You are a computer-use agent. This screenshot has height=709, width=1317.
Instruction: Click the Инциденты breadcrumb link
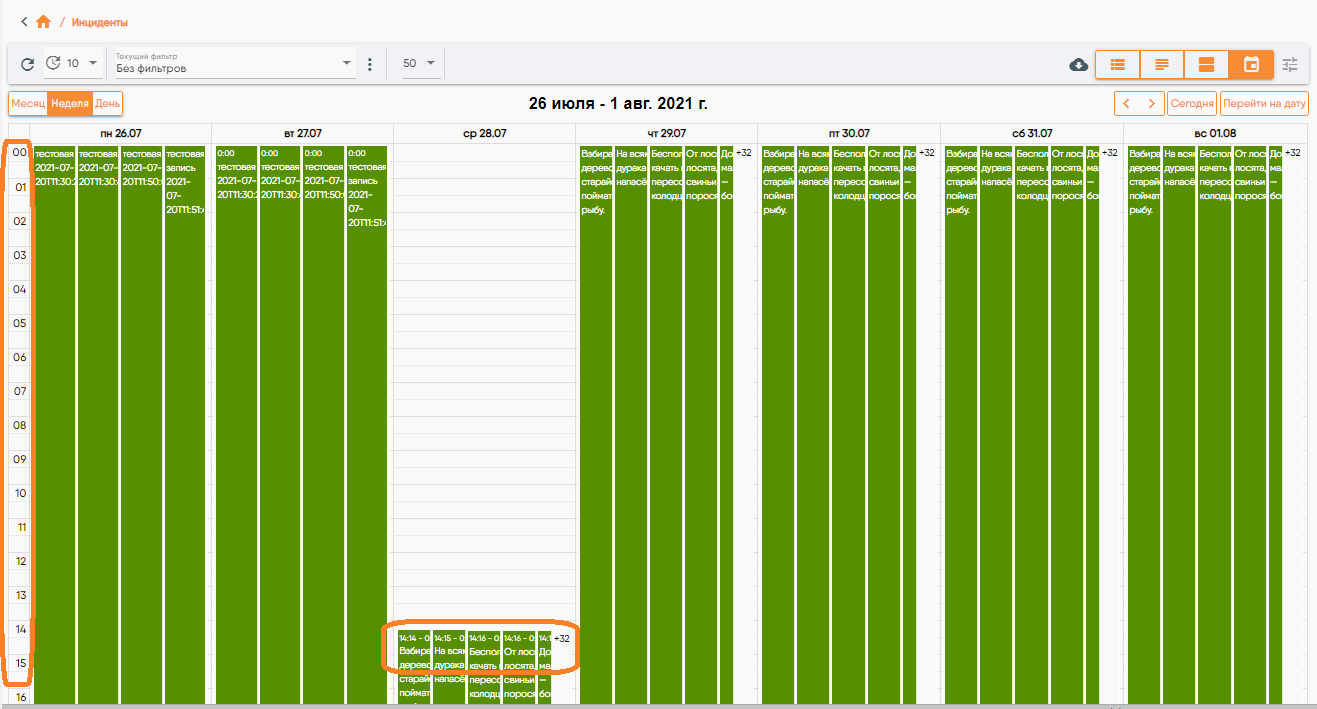[99, 22]
